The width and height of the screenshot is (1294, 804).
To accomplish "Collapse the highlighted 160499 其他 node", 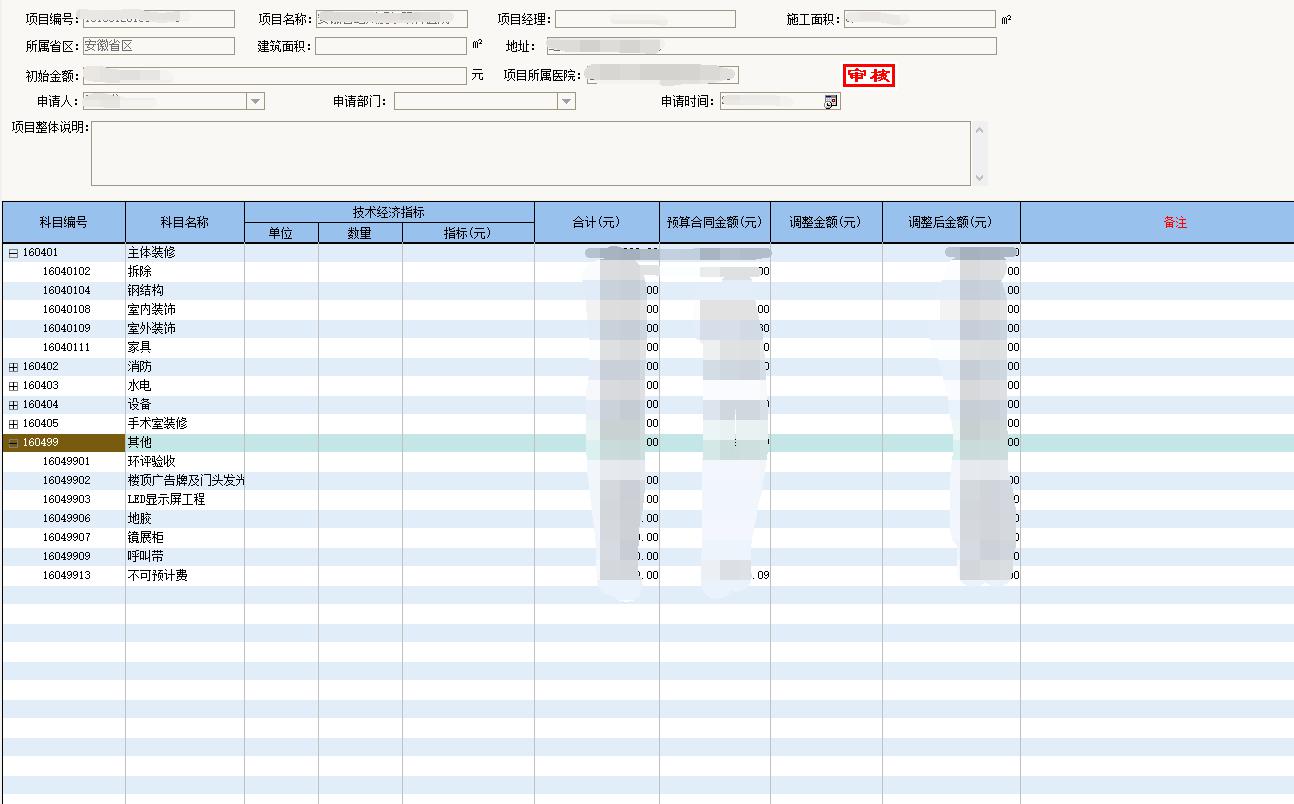I will click(13, 443).
